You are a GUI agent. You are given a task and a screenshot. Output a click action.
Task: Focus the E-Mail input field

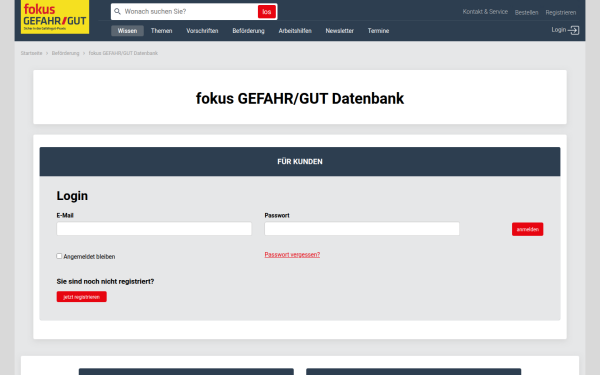(154, 229)
